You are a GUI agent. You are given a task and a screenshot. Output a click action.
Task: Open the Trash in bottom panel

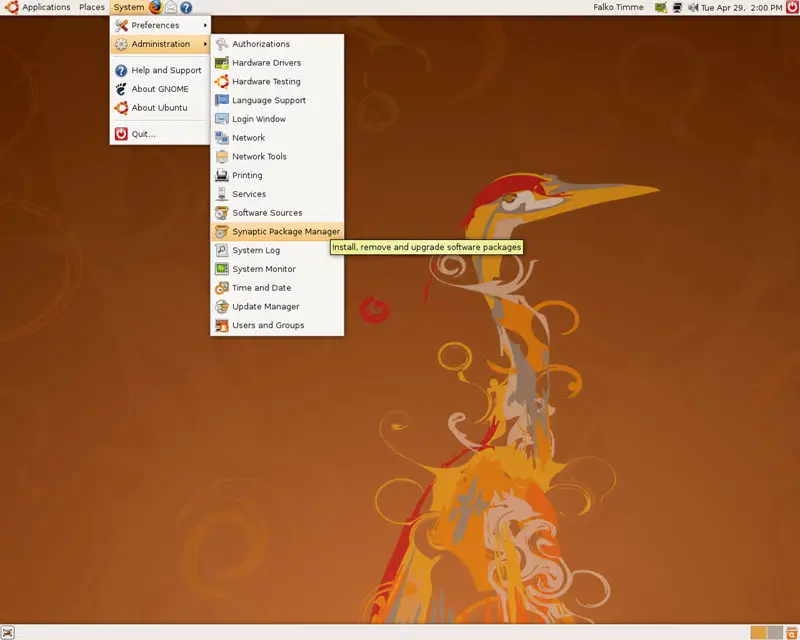pyautogui.click(x=791, y=633)
